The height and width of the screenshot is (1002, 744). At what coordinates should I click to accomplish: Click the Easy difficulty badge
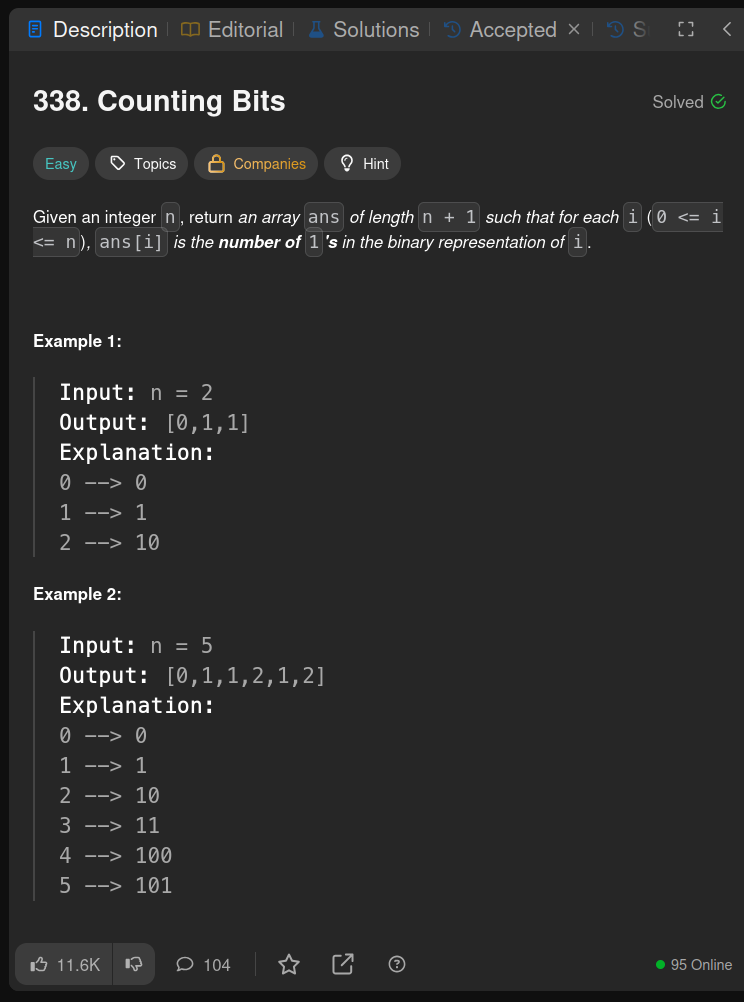click(61, 164)
